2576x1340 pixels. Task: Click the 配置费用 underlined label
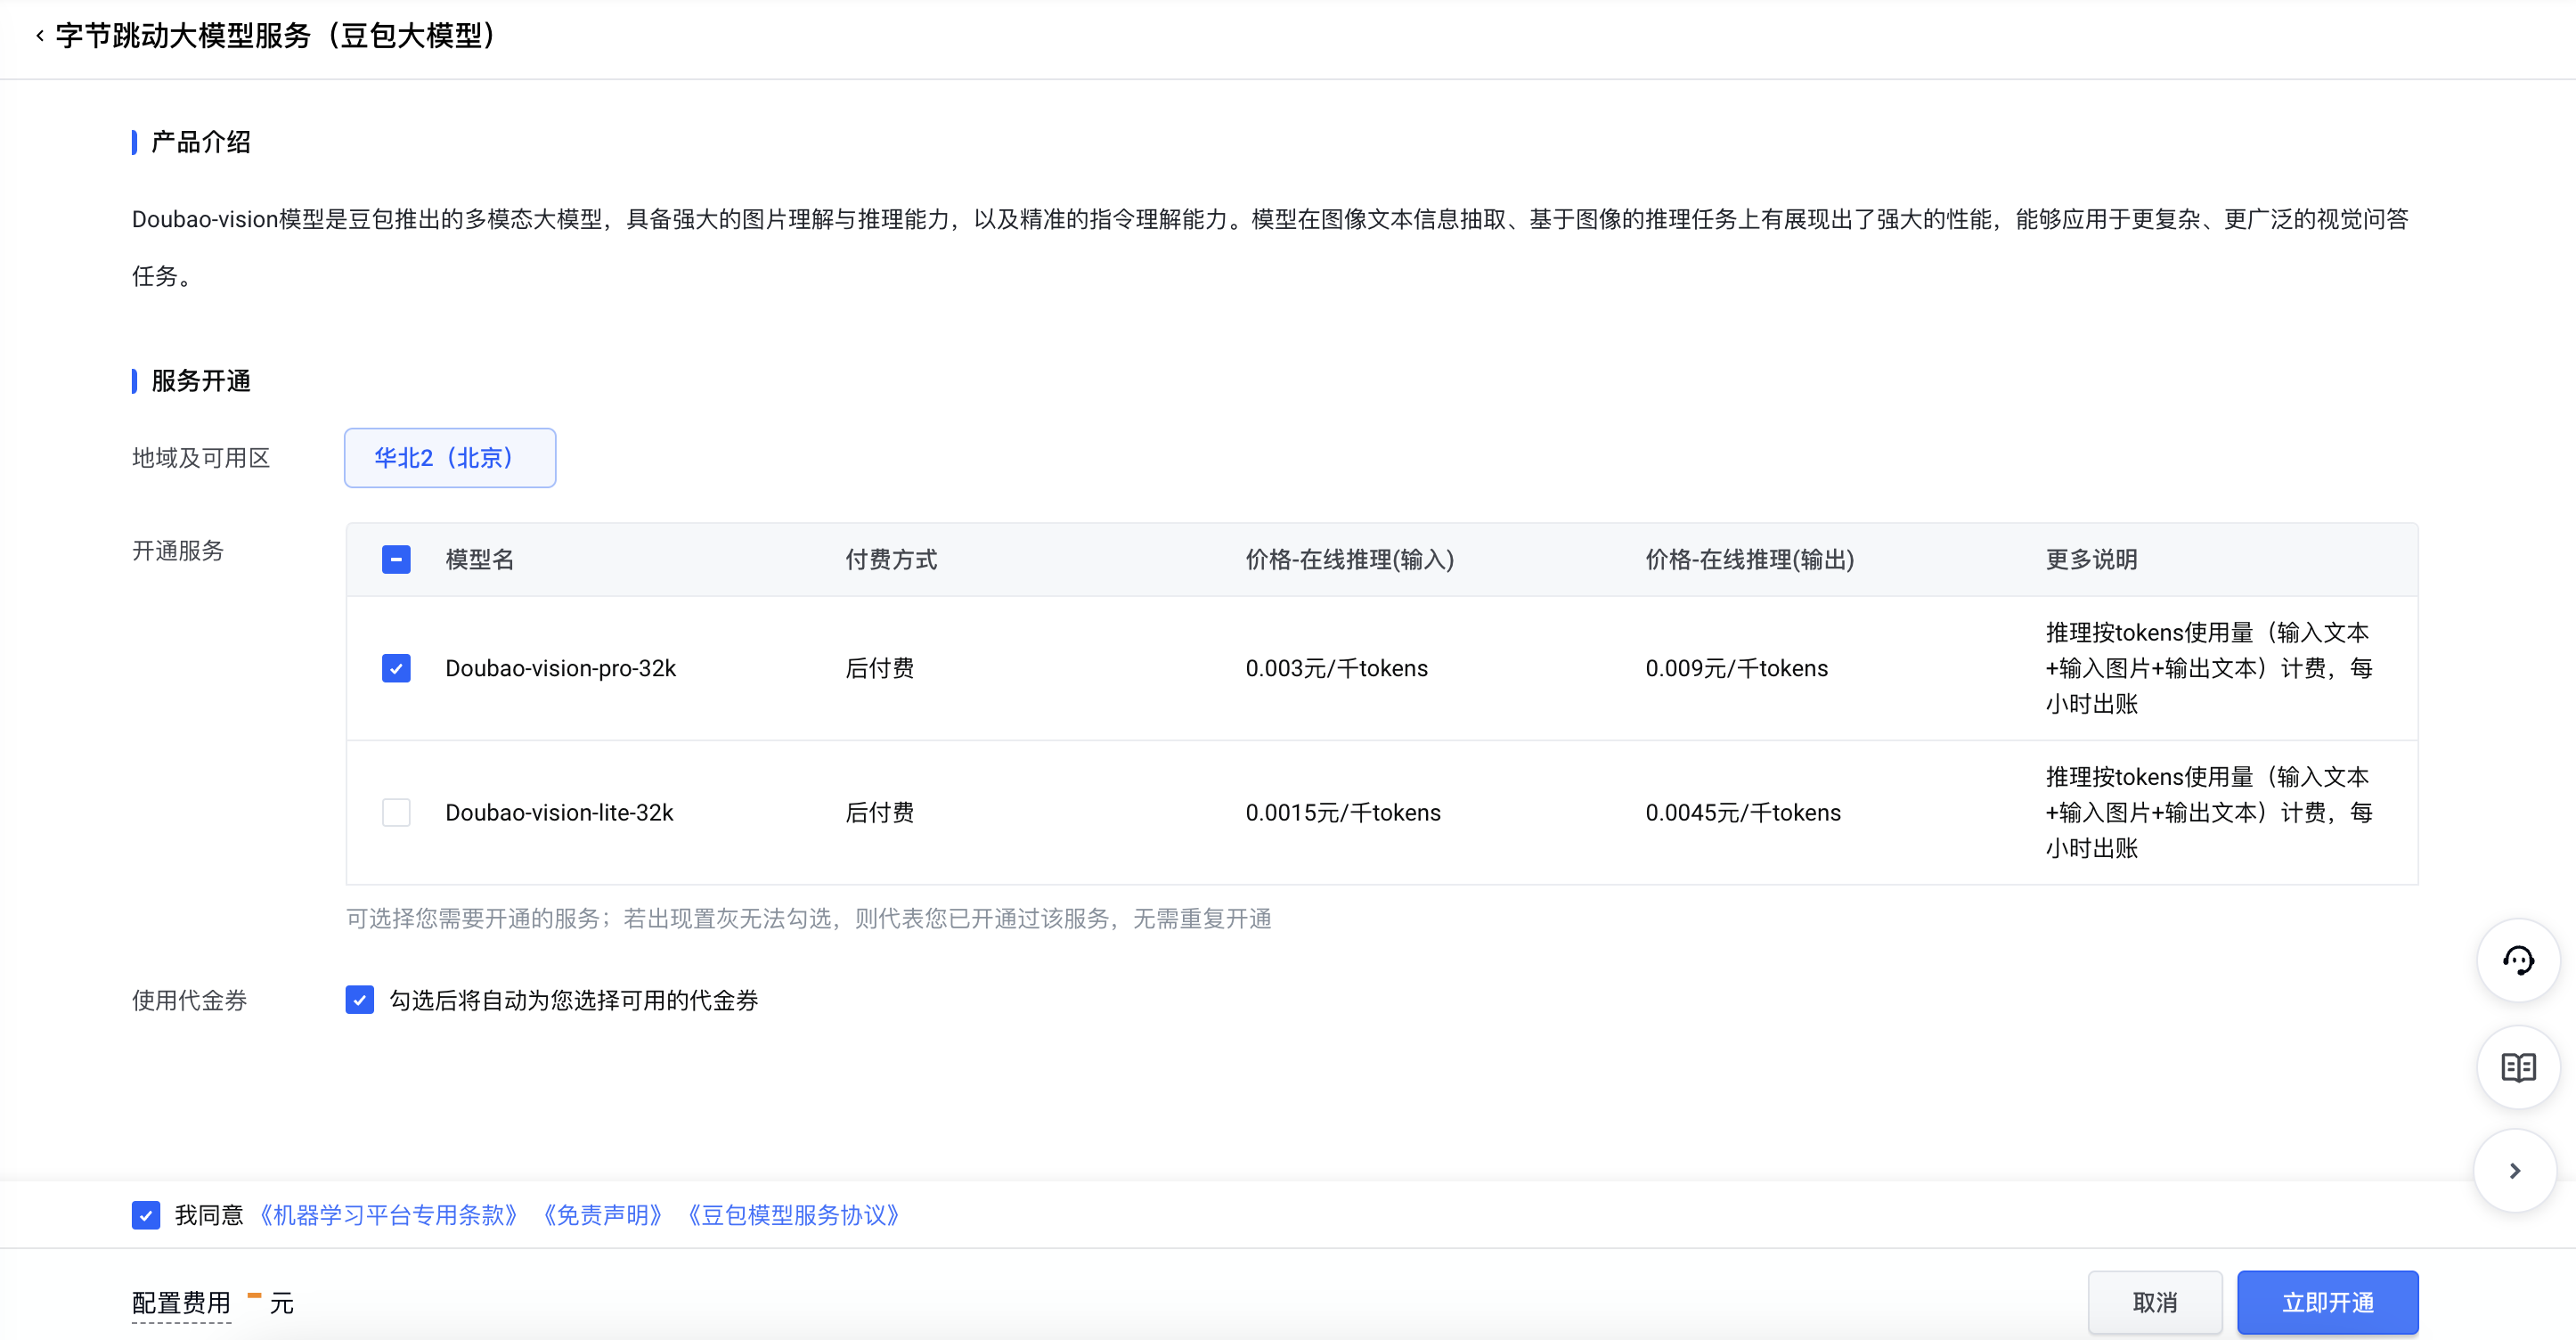point(181,1303)
